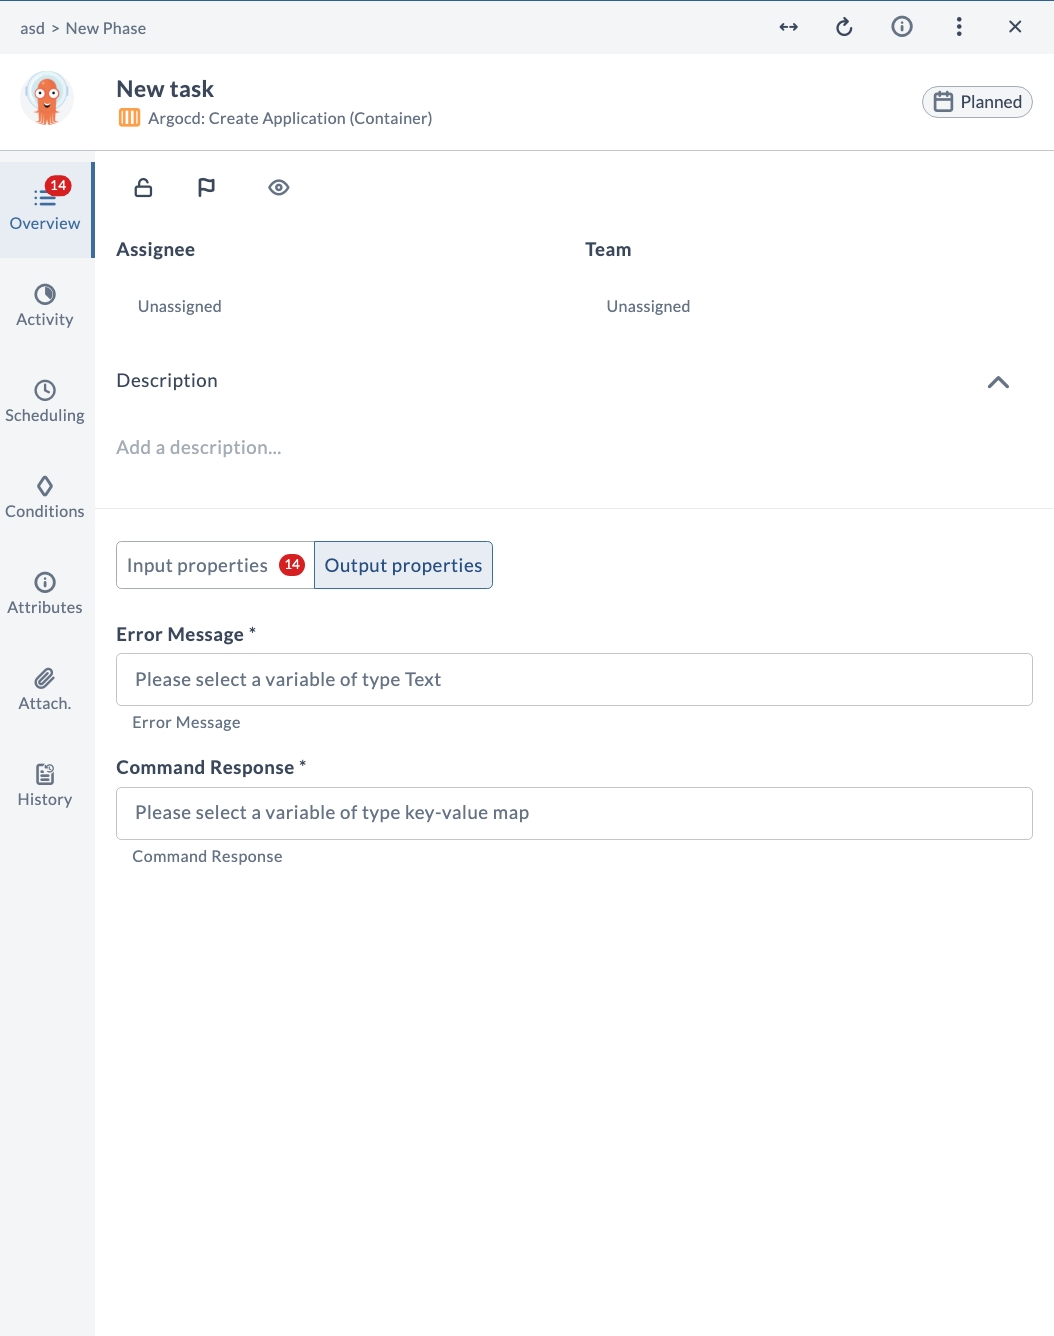Open Command Response variable selector
Viewport: 1054px width, 1336px height.
point(574,813)
